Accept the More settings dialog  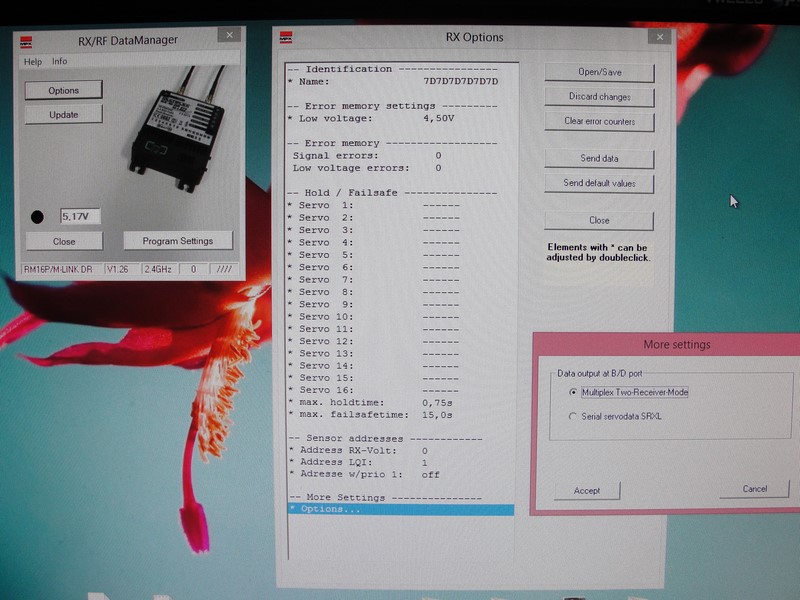[x=587, y=491]
